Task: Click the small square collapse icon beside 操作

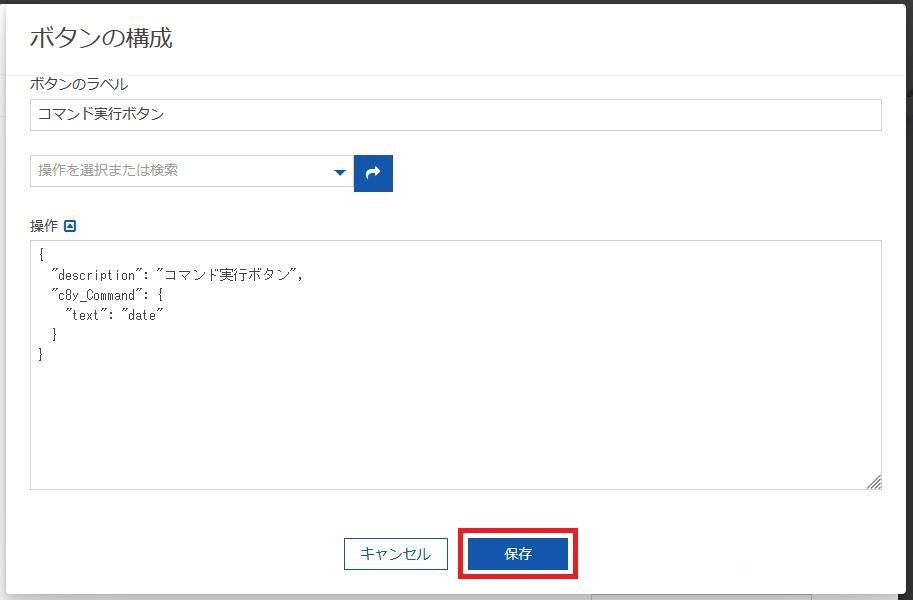Action: pos(69,225)
